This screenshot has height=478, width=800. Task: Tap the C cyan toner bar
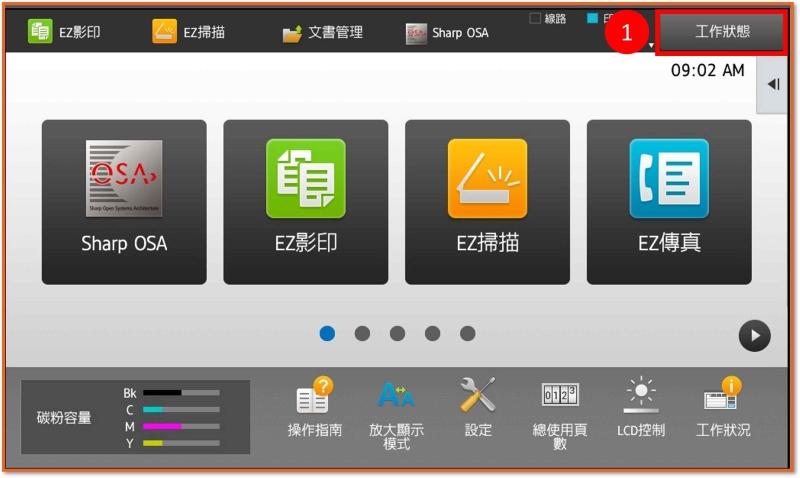(181, 410)
